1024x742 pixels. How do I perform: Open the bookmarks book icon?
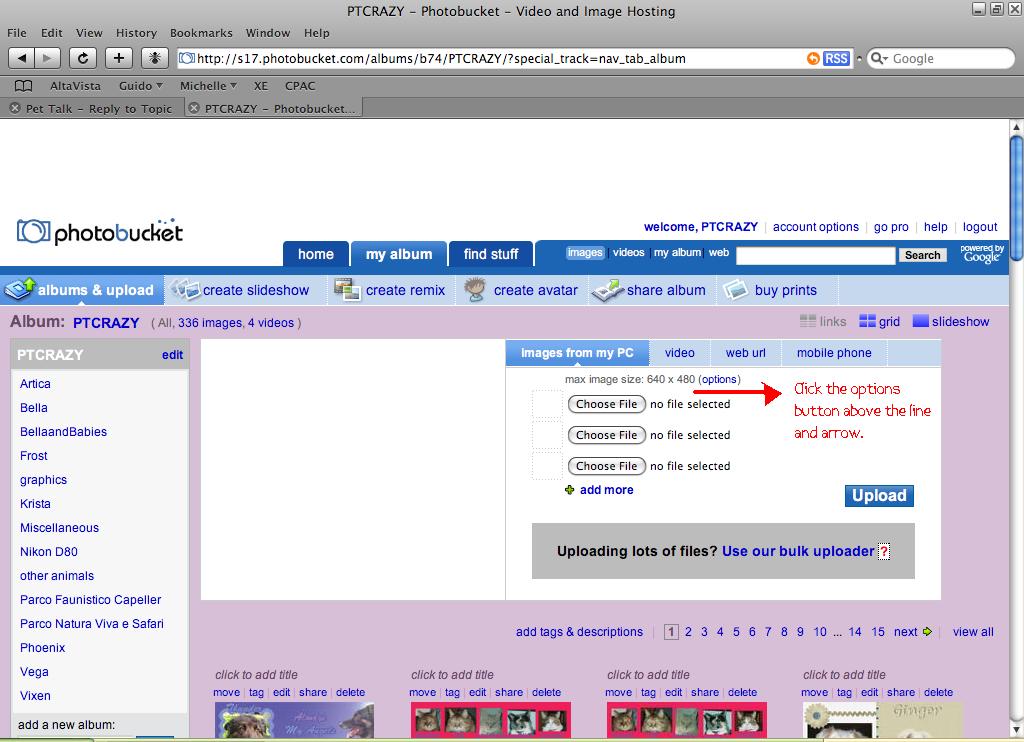click(x=23, y=86)
